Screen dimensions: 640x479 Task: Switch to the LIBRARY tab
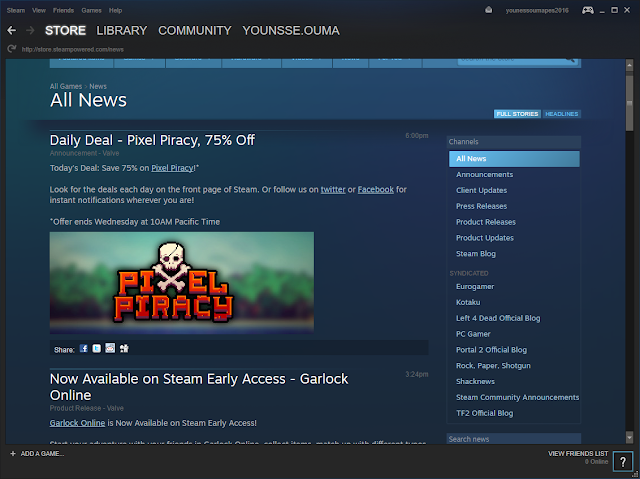click(x=122, y=31)
